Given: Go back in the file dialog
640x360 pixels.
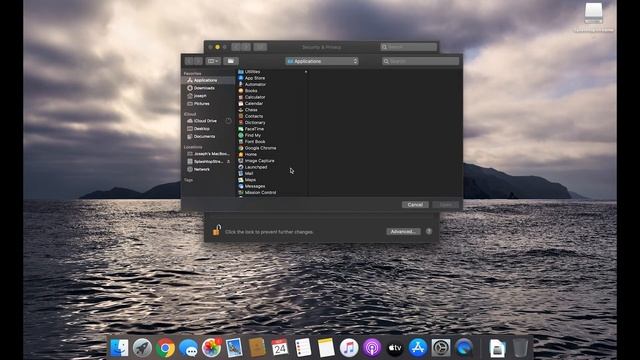Looking at the screenshot, I should (189, 61).
